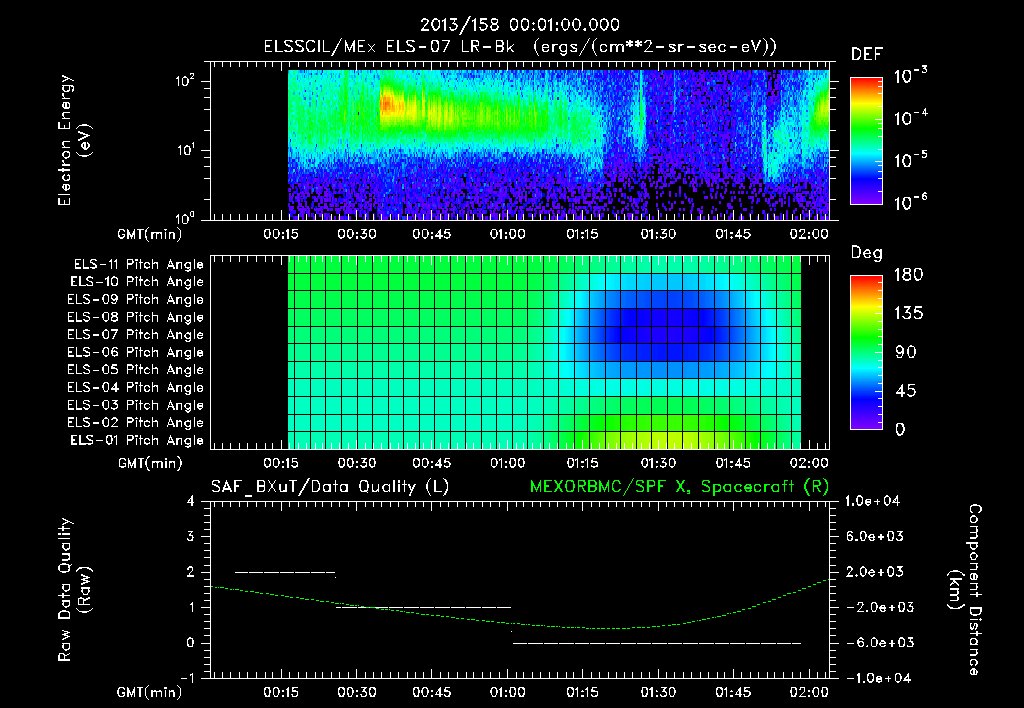This screenshot has width=1024, height=708.
Task: Click the 1.0e+04 right axis value
Action: pos(872,501)
